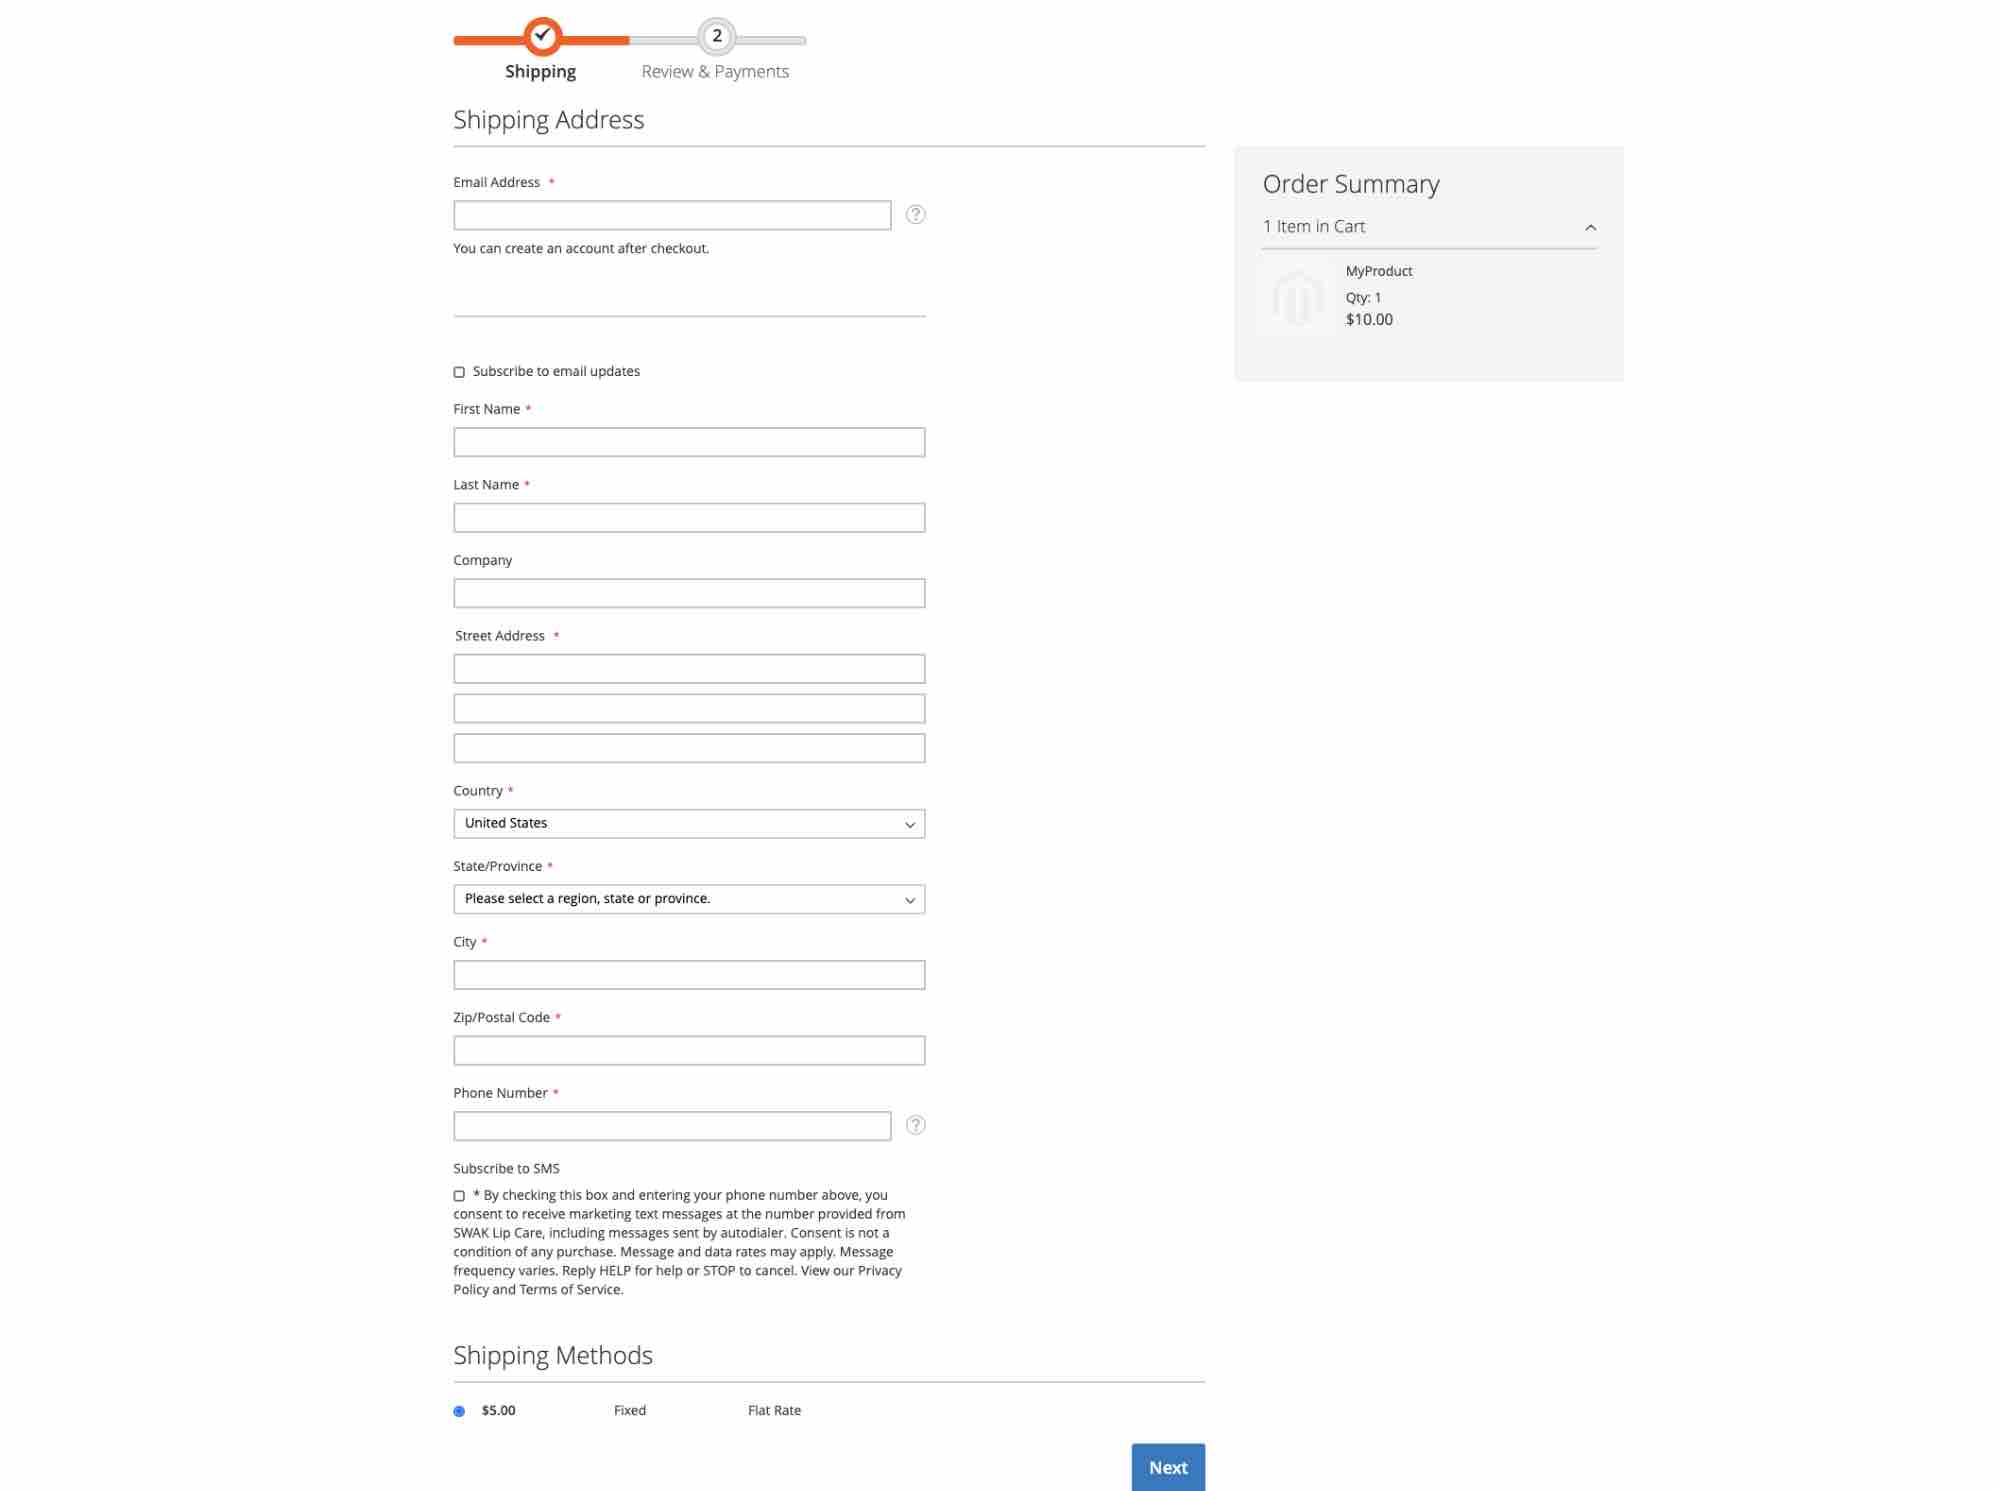Image resolution: width=1999 pixels, height=1491 pixels.
Task: Click the Street Address first line field
Action: click(689, 667)
